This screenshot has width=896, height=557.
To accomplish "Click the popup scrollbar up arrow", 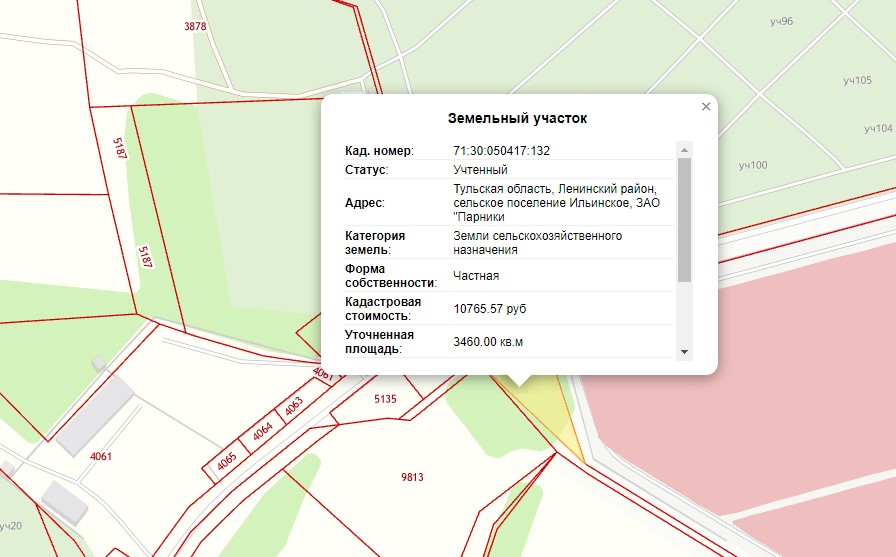I will coord(684,150).
